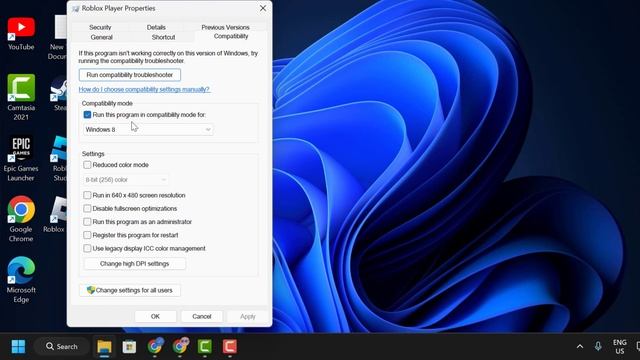Open the red Camtasia recorder taskbar icon
Viewport: 640px width, 360px height.
click(230, 347)
